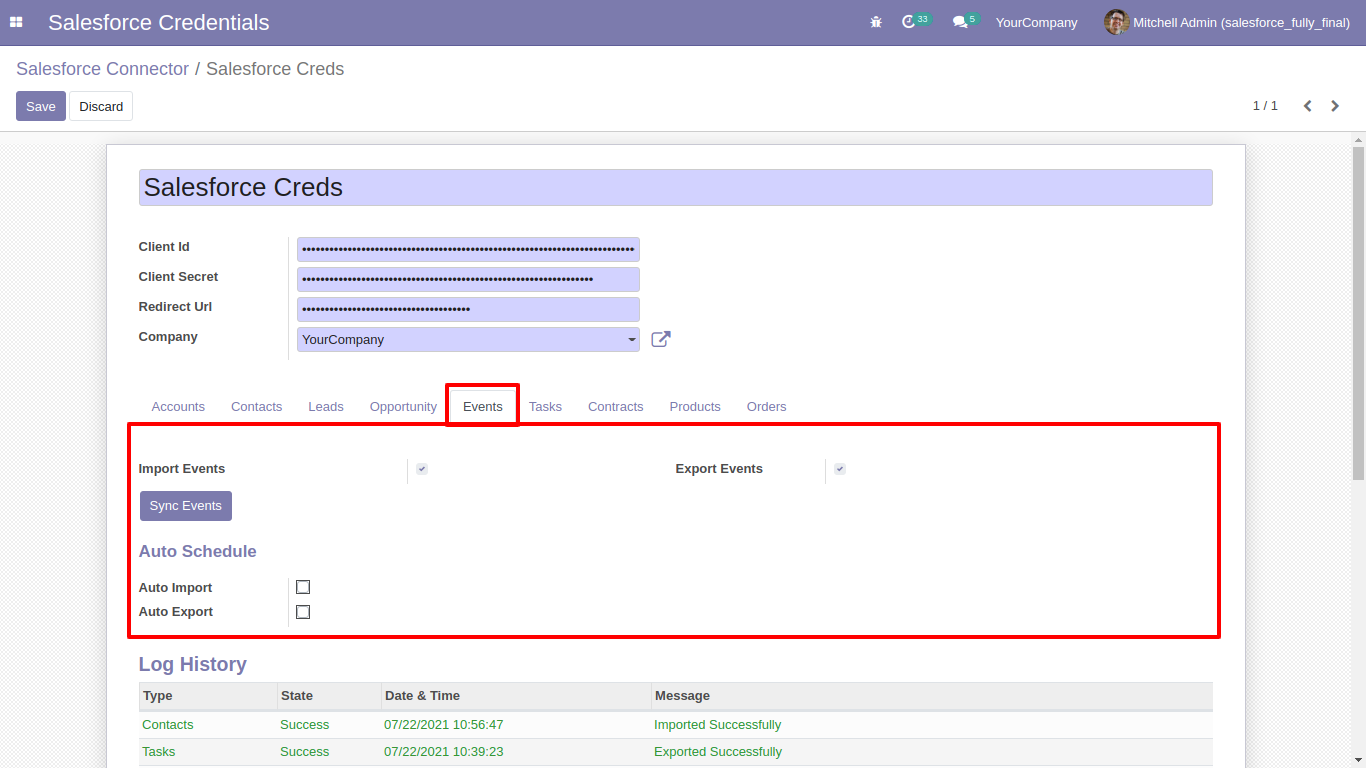This screenshot has width=1366, height=768.
Task: Click the Save button
Action: click(x=41, y=106)
